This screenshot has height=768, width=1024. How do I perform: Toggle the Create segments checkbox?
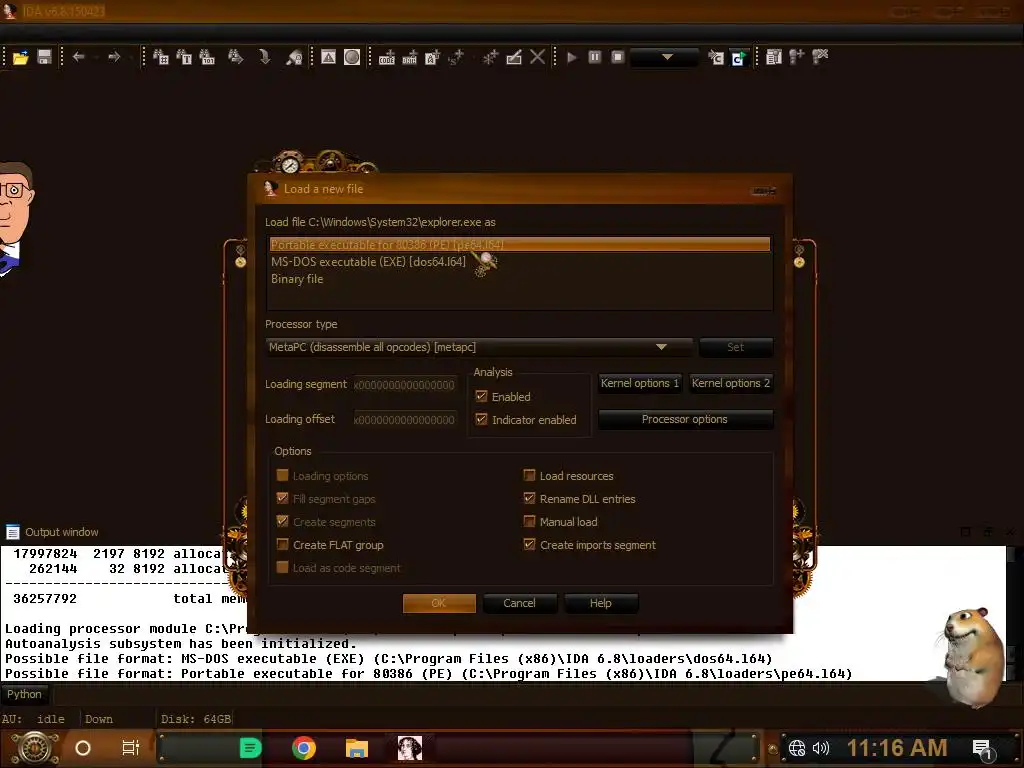[282, 521]
